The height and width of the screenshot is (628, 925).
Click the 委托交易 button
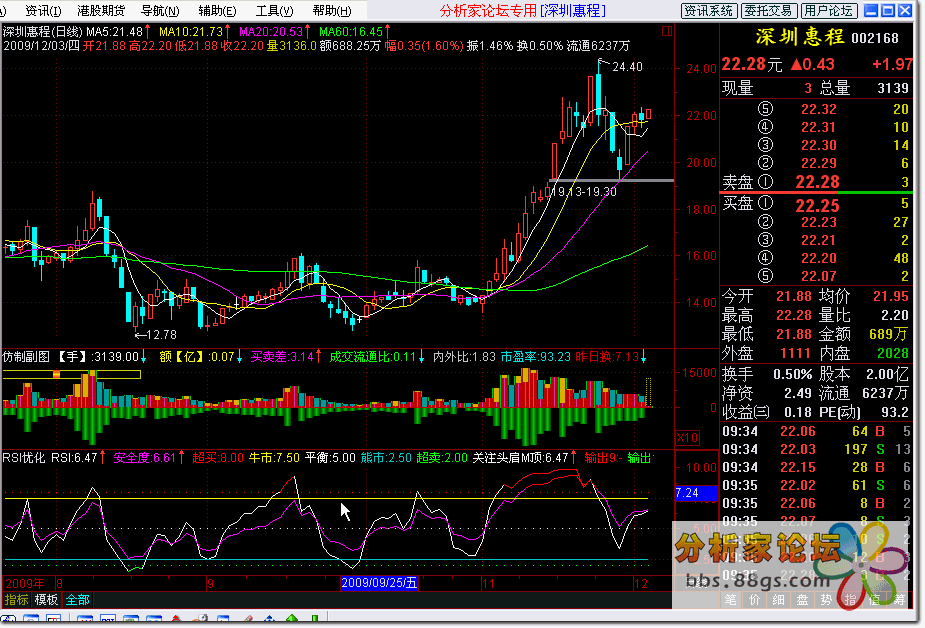click(769, 11)
